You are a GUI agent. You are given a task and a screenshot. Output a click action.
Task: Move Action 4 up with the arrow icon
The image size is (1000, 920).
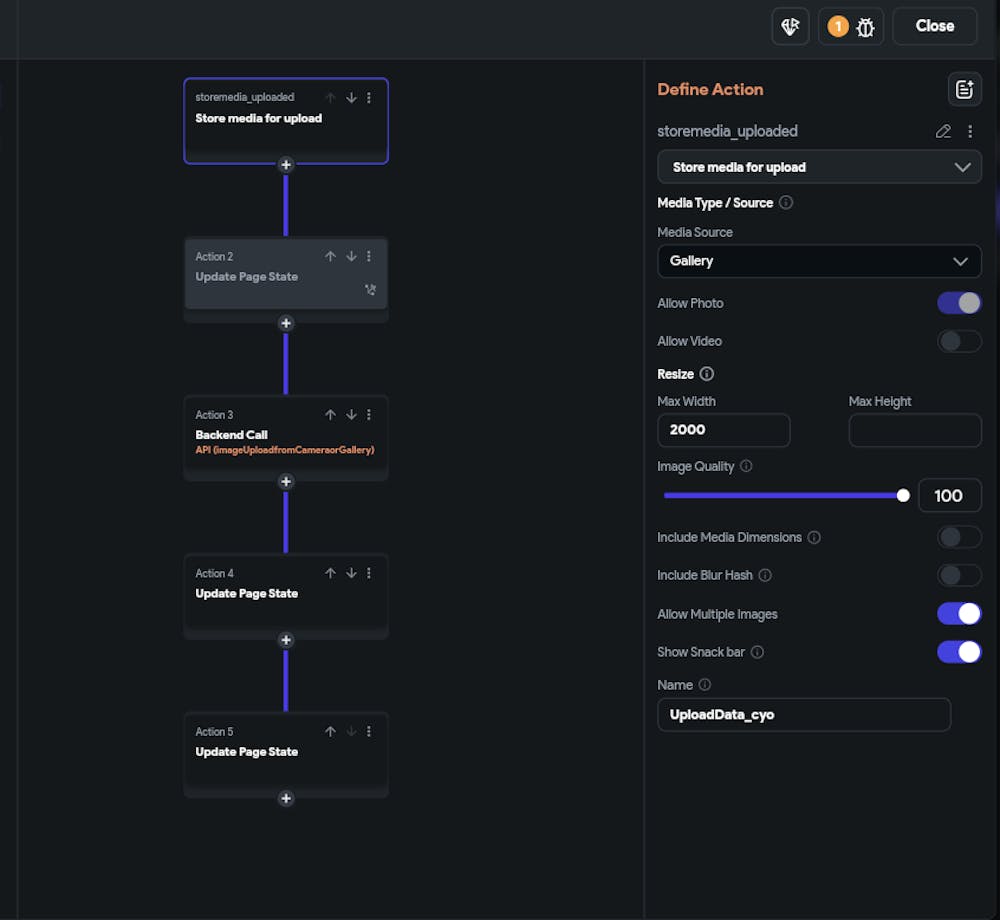click(x=330, y=573)
